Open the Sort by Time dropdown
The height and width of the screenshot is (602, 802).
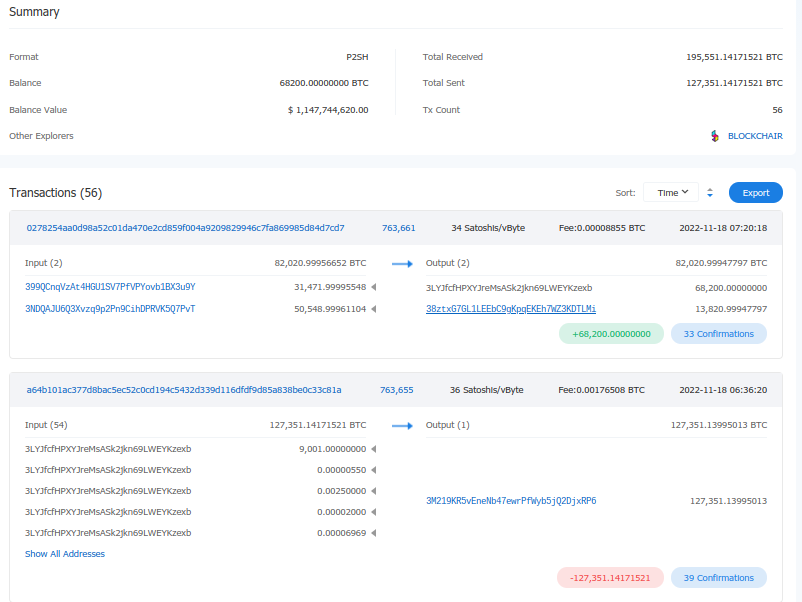coord(671,193)
